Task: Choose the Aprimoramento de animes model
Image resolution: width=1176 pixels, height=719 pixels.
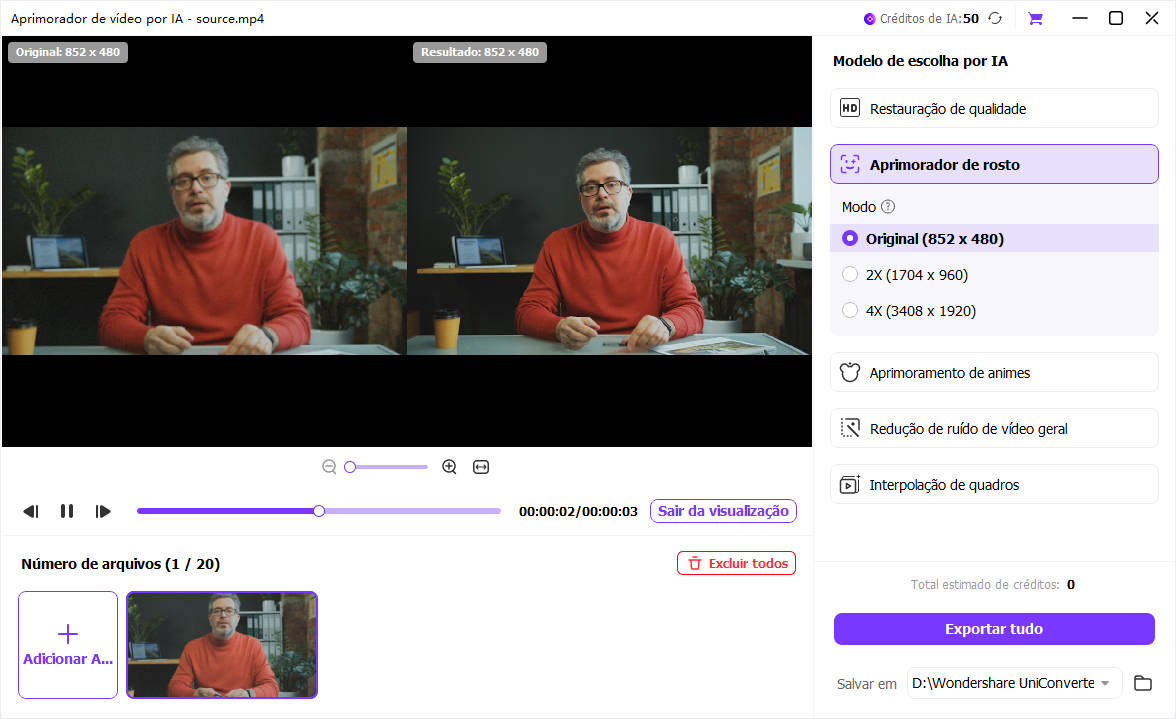Action: (x=994, y=373)
